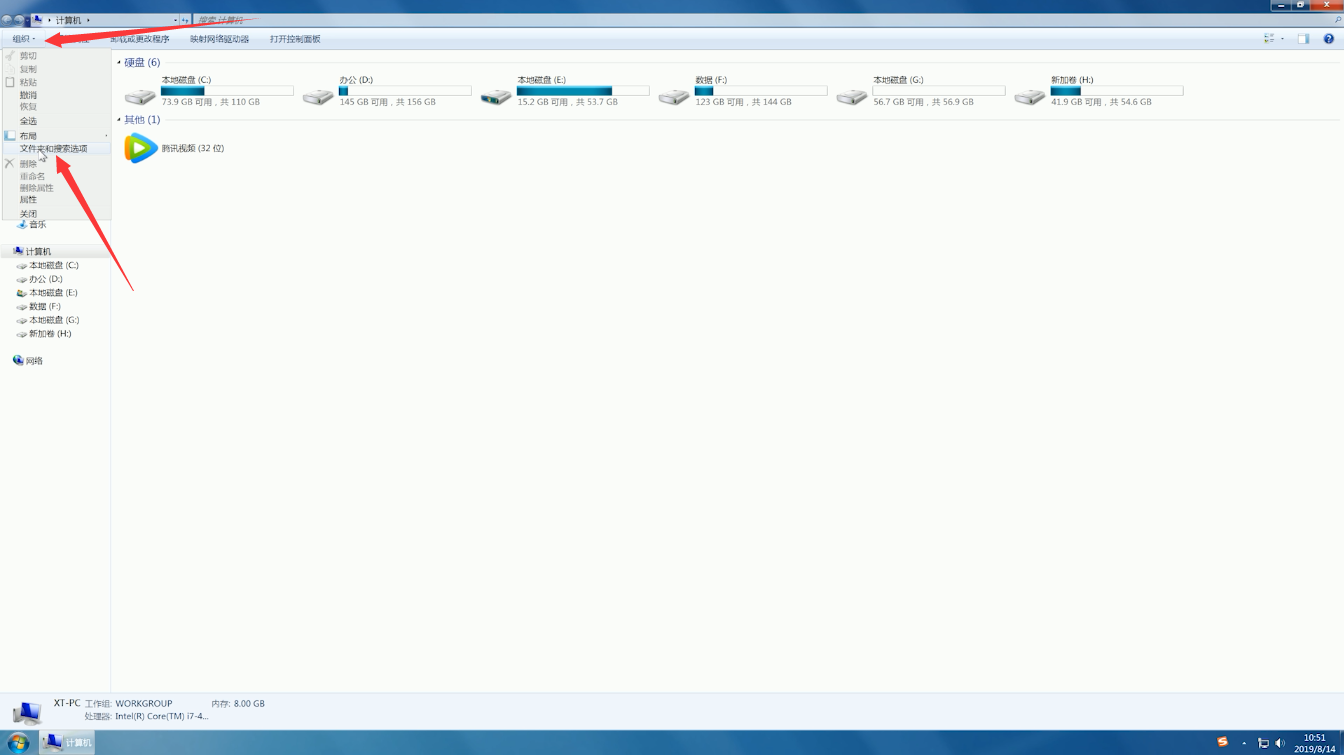The height and width of the screenshot is (755, 1344).
Task: Expand the view options dropdown arrow
Action: click(x=1283, y=39)
